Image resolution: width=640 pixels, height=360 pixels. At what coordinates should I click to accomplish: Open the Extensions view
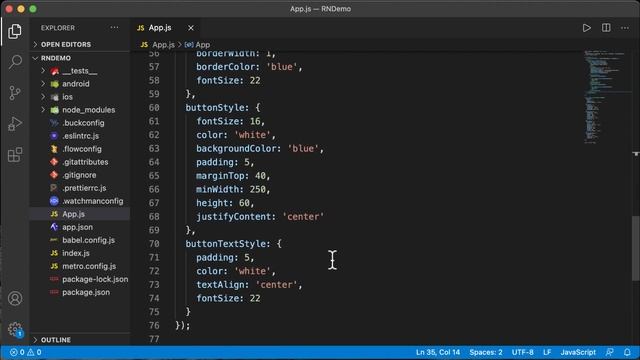15,155
